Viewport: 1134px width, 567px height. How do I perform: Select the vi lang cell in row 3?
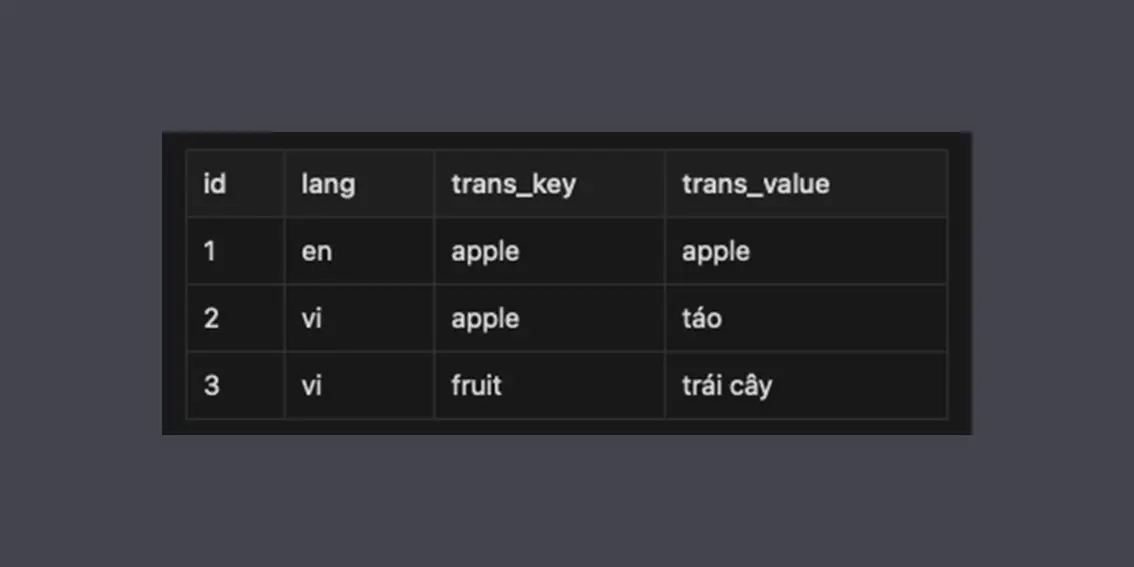click(359, 385)
